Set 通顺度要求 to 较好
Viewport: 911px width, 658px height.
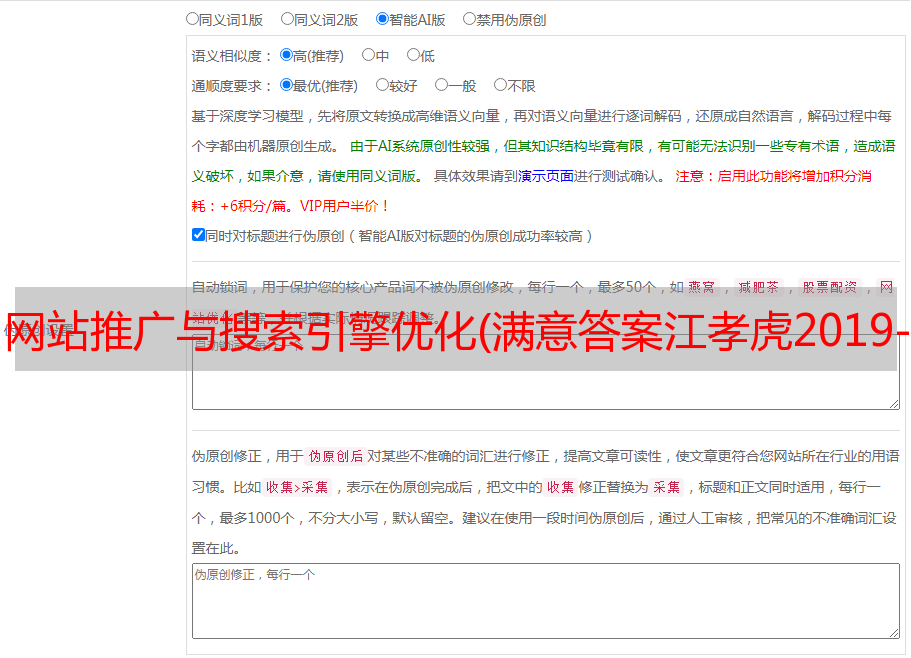382,85
